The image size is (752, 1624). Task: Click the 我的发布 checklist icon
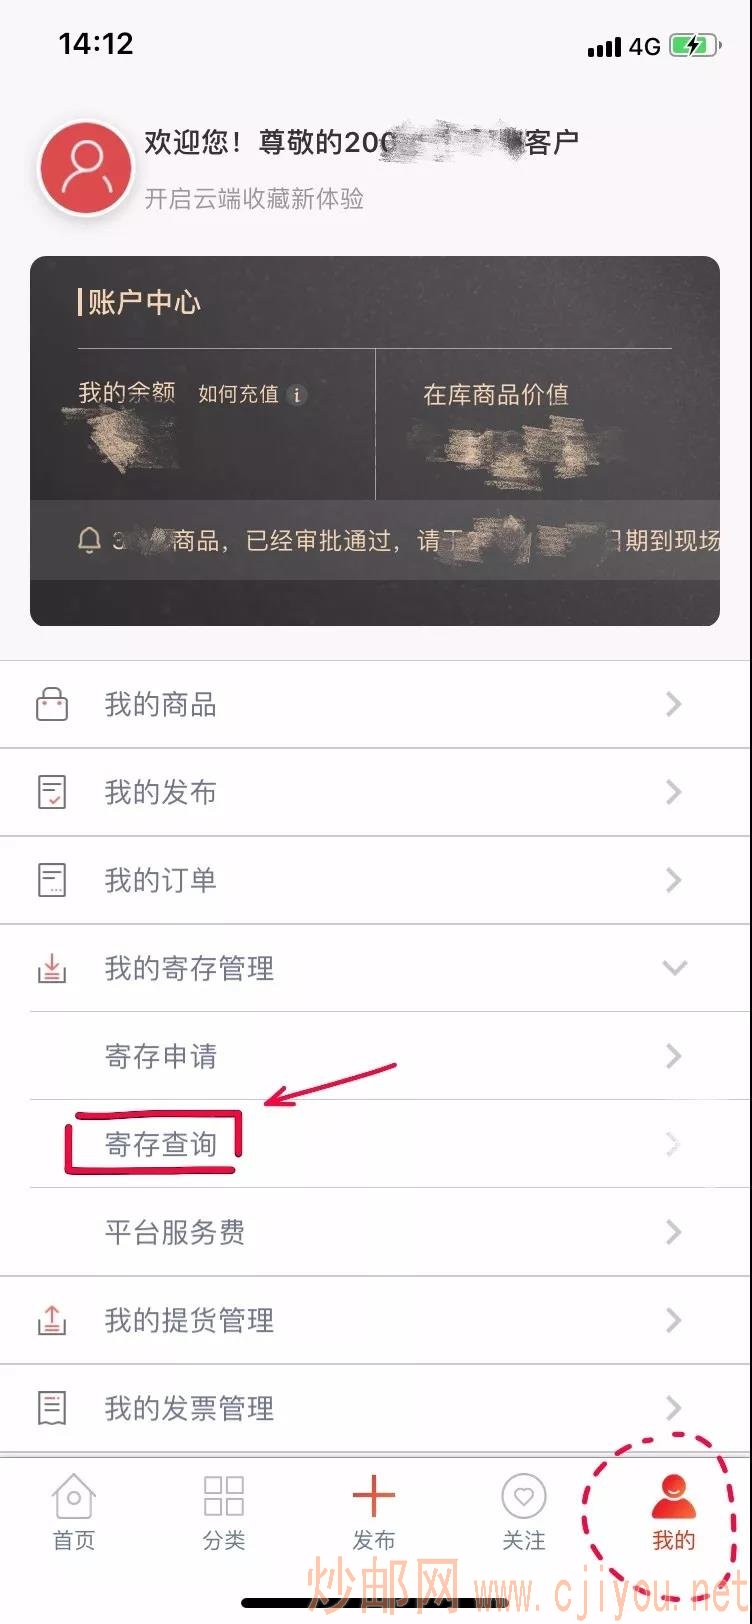(x=52, y=792)
